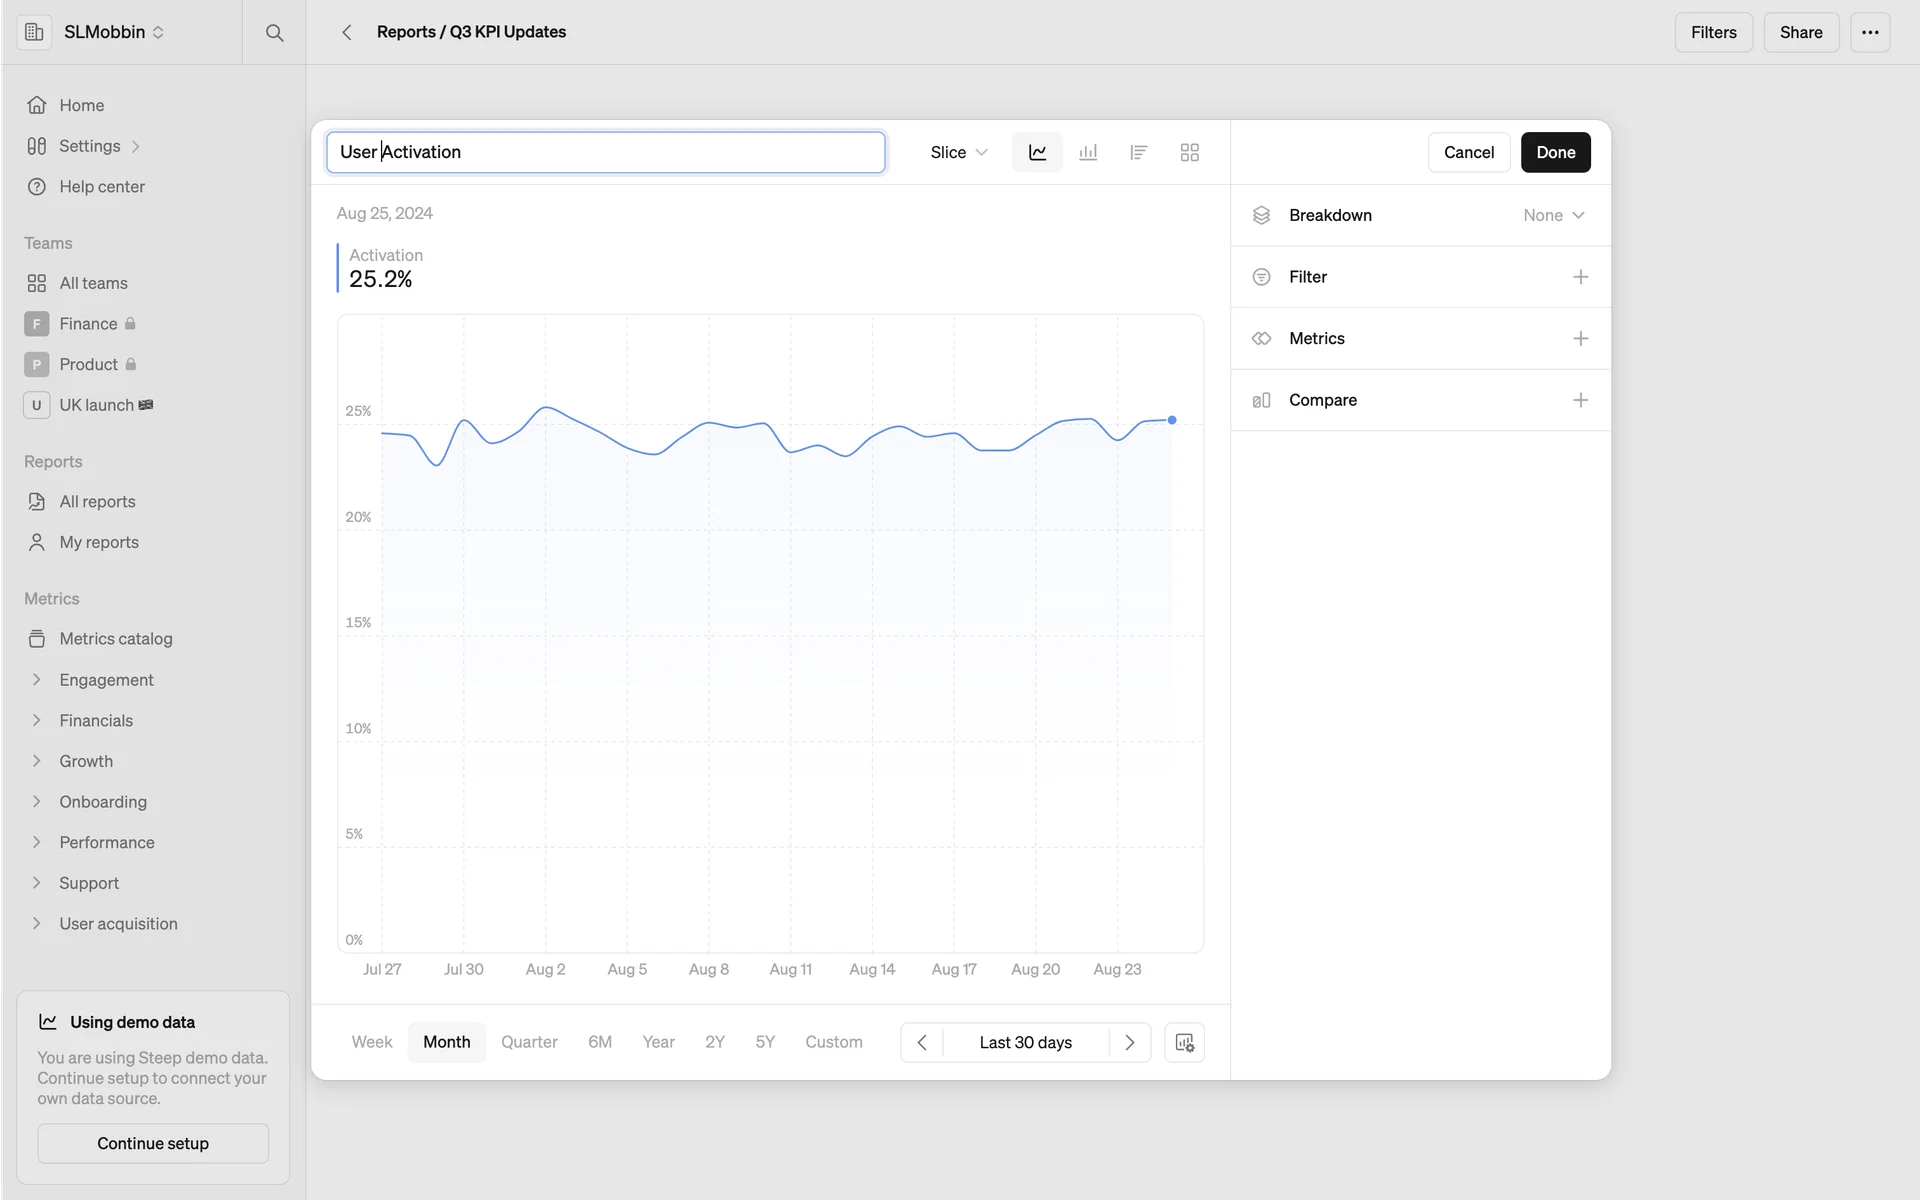
Task: Go back using the left arrow icon
Action: point(347,33)
